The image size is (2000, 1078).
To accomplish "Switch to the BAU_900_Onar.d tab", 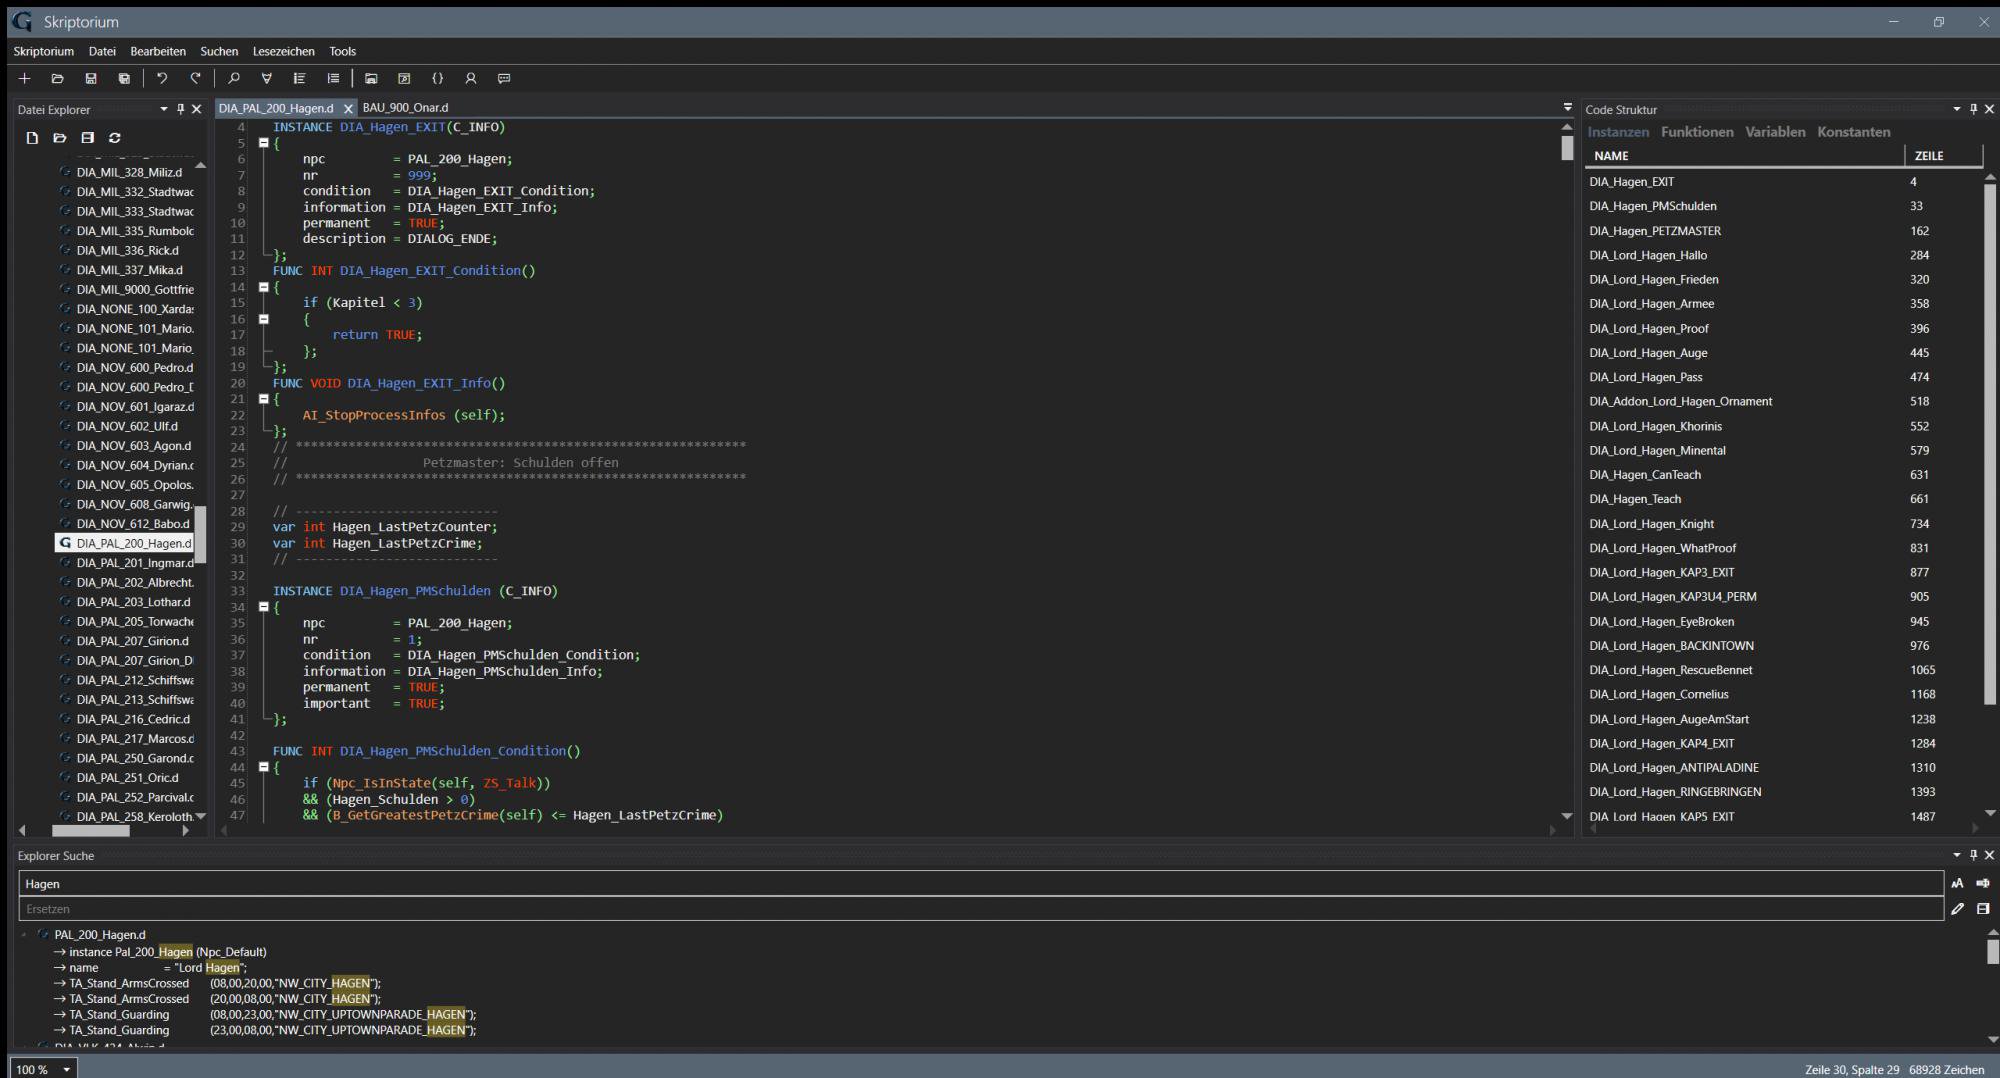I will (x=405, y=108).
